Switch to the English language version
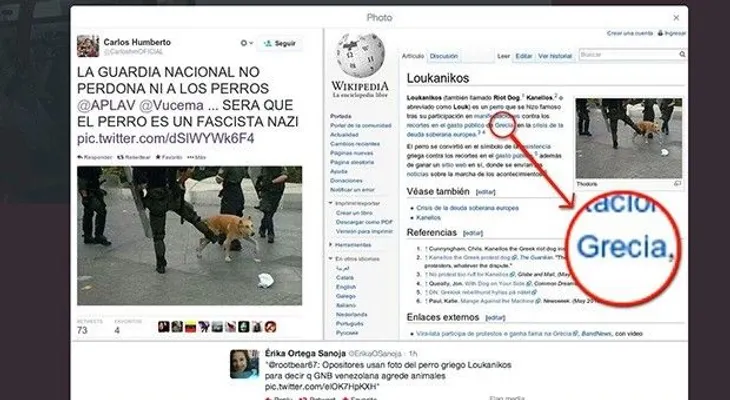730x400 pixels. 346,287
